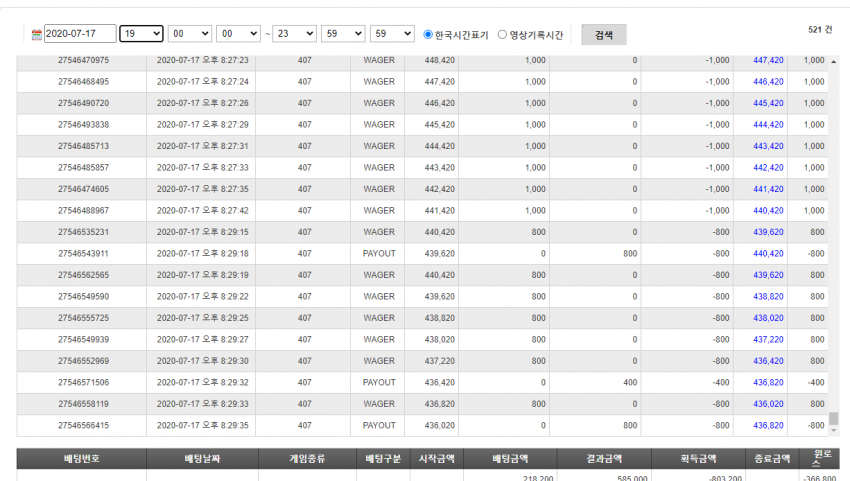Screen dimensions: 850x481
Task: Open the start second dropdown
Action: (x=239, y=34)
